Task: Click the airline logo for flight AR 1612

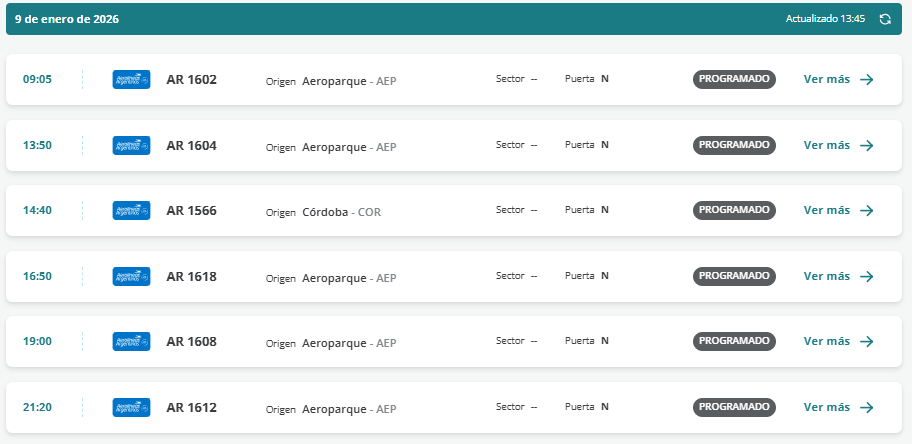Action: 131,407
